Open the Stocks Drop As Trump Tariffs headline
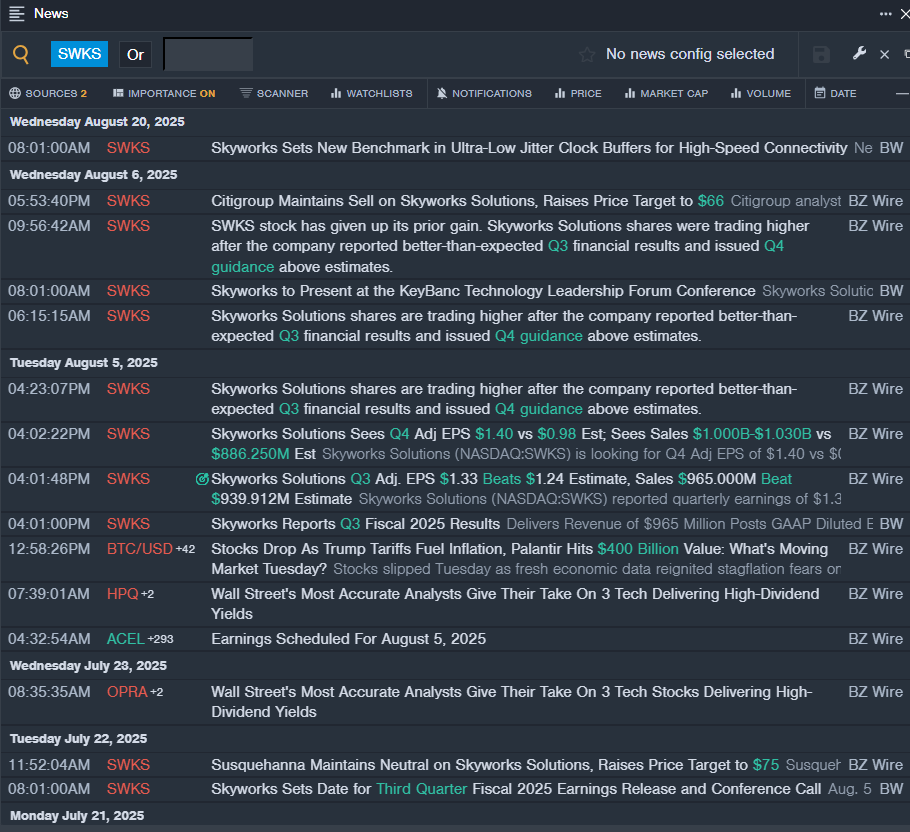 (x=519, y=559)
